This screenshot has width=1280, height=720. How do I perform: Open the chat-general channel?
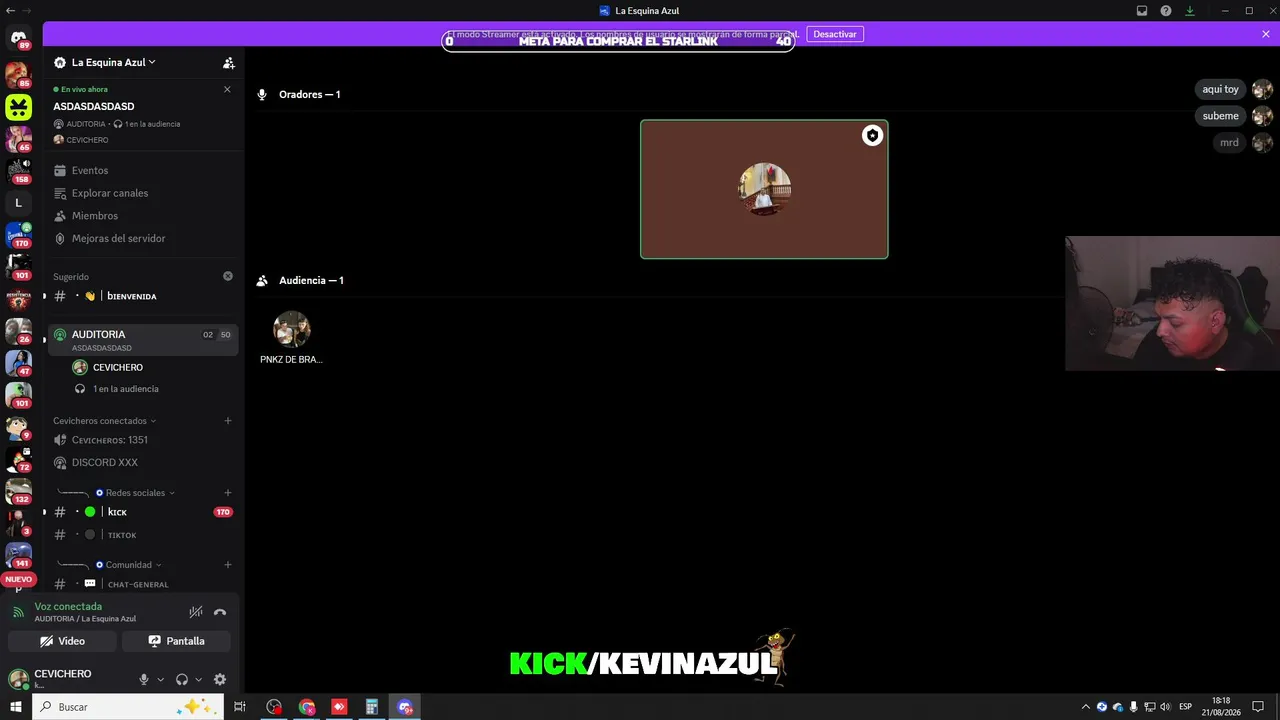pyautogui.click(x=143, y=584)
